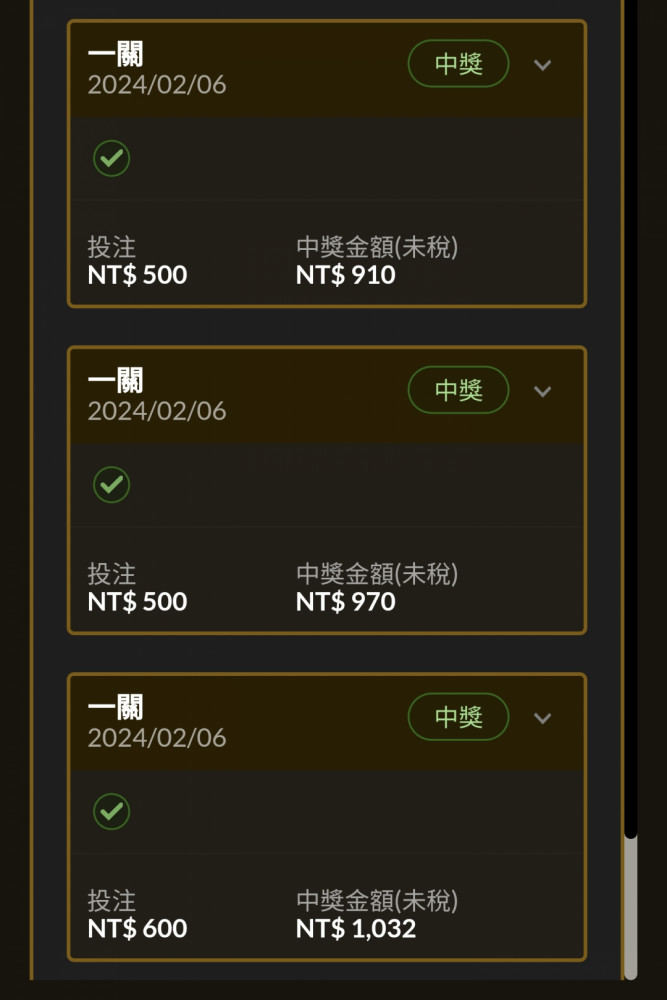Select the NT$ 1,032 winning amount
The image size is (667, 1000).
click(356, 929)
